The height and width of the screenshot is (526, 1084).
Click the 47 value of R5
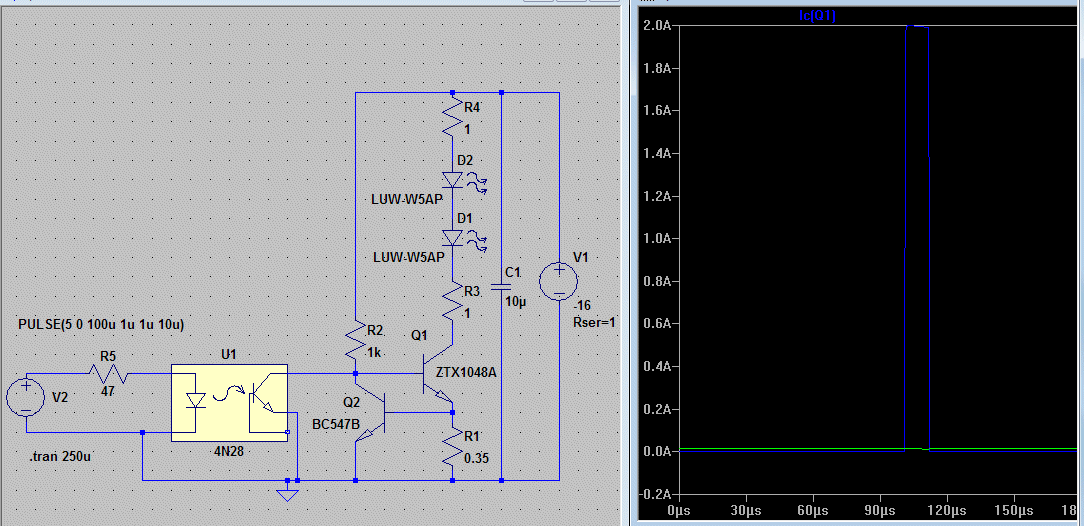pos(108,391)
